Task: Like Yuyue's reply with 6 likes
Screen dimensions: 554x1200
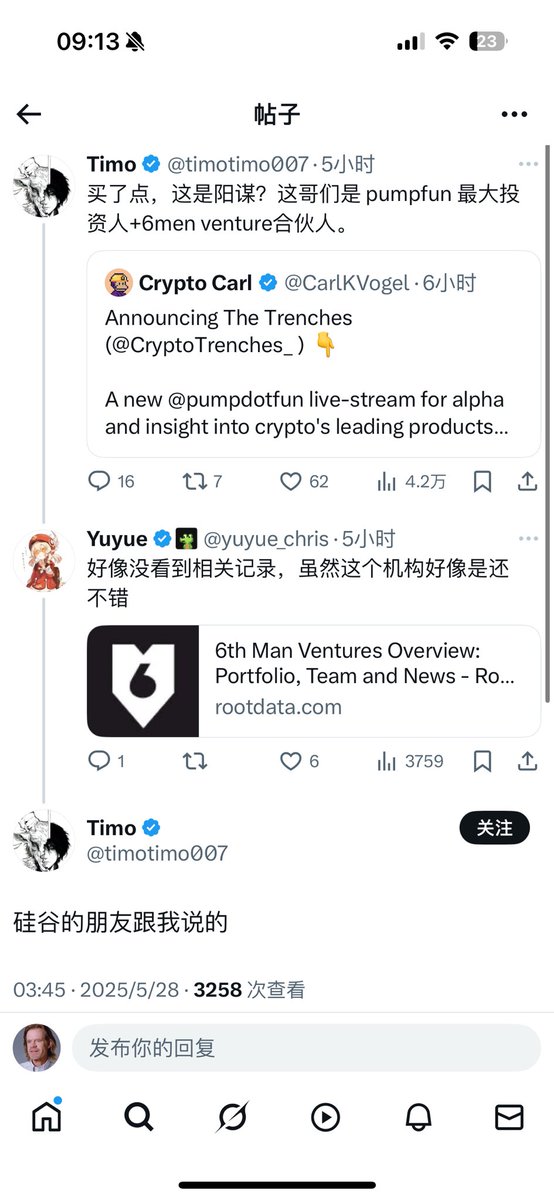Action: [299, 762]
